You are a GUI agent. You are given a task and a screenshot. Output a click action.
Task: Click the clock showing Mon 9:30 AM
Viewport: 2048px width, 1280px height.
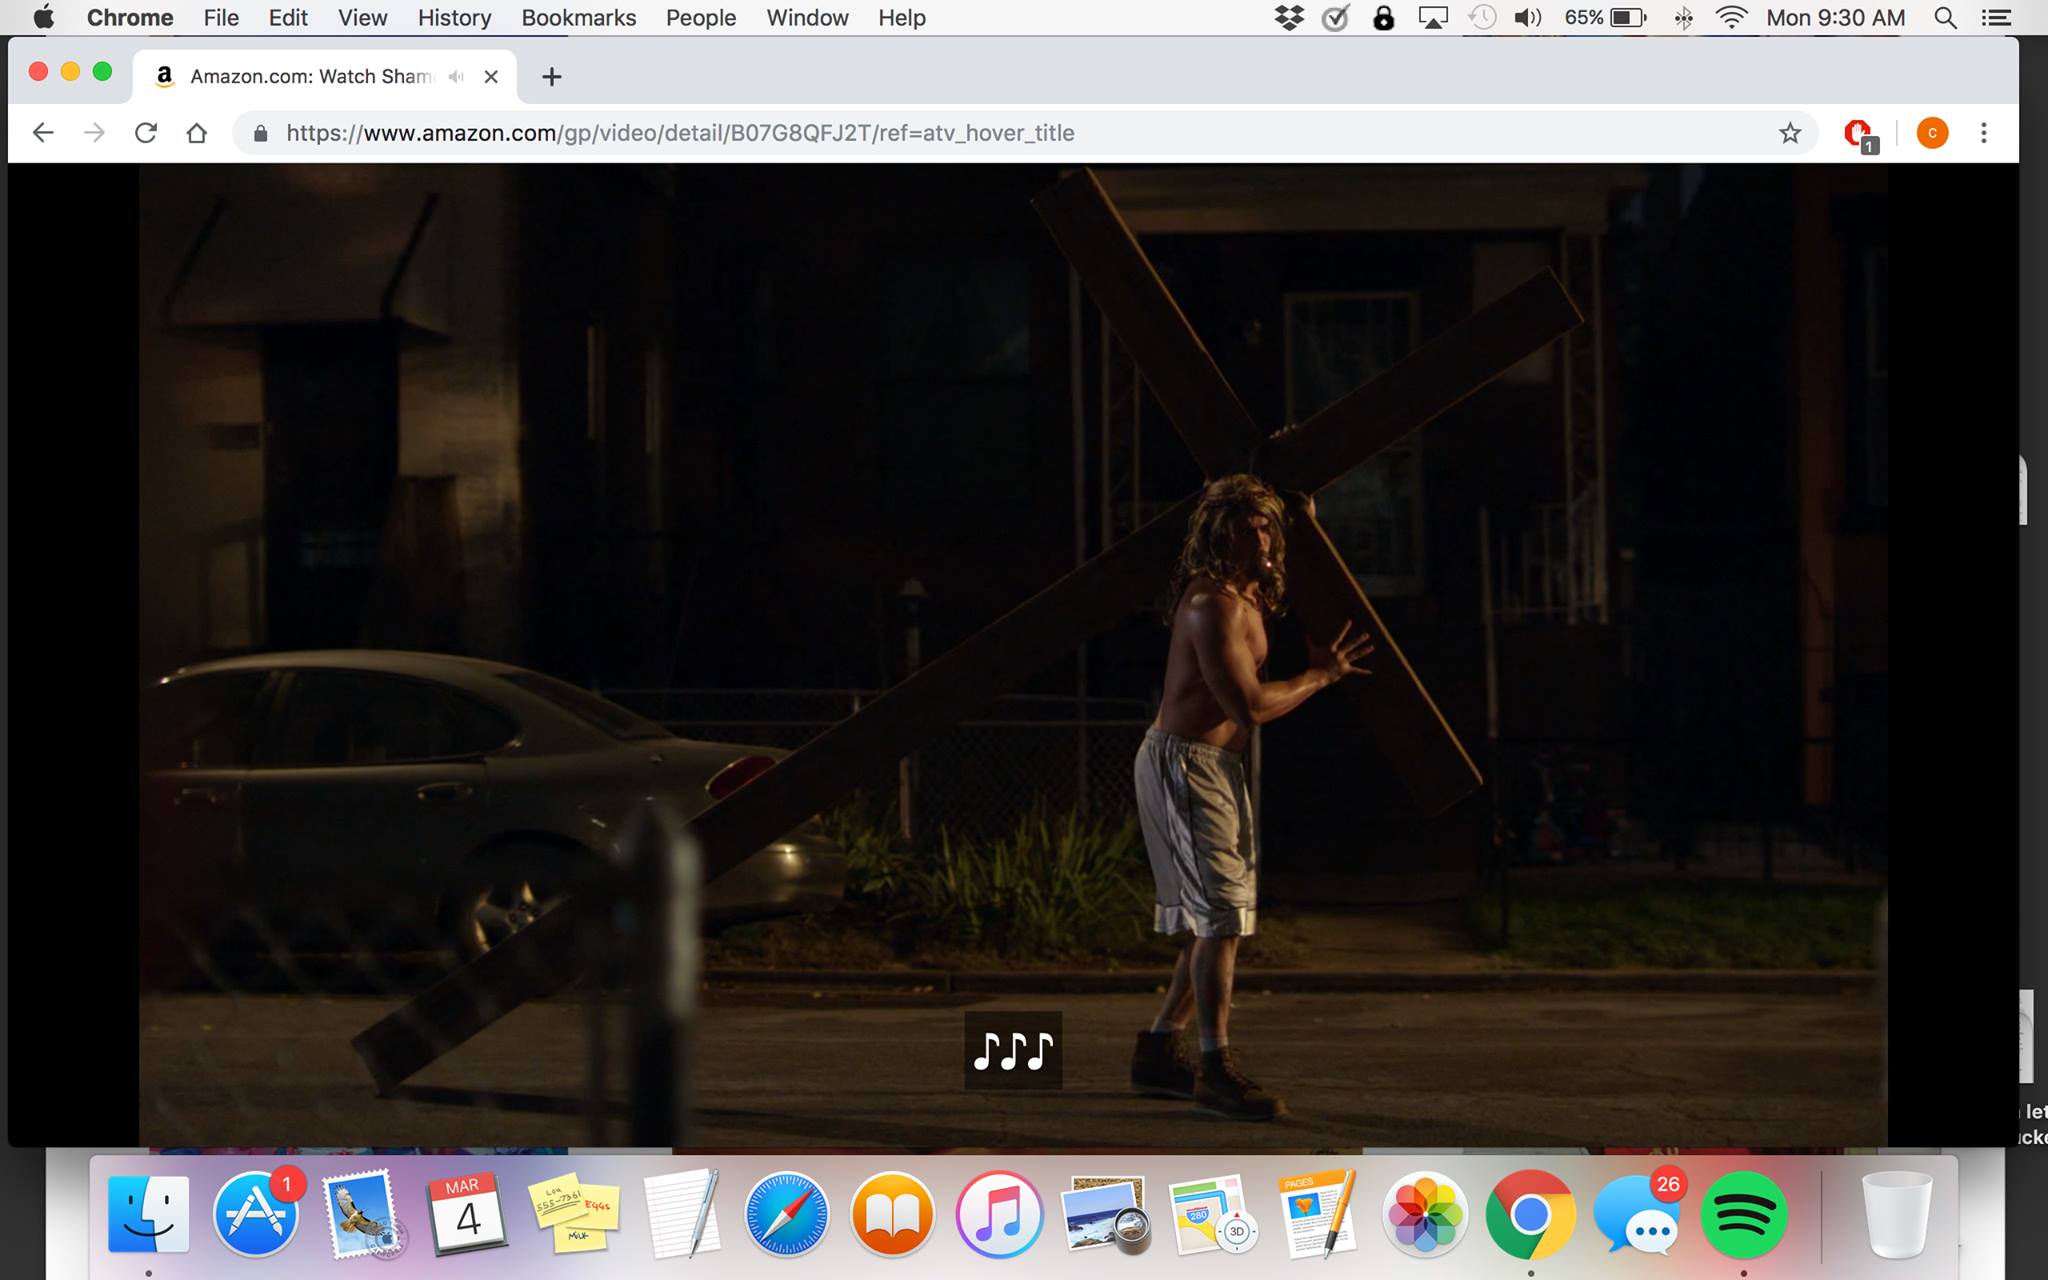1835,18
